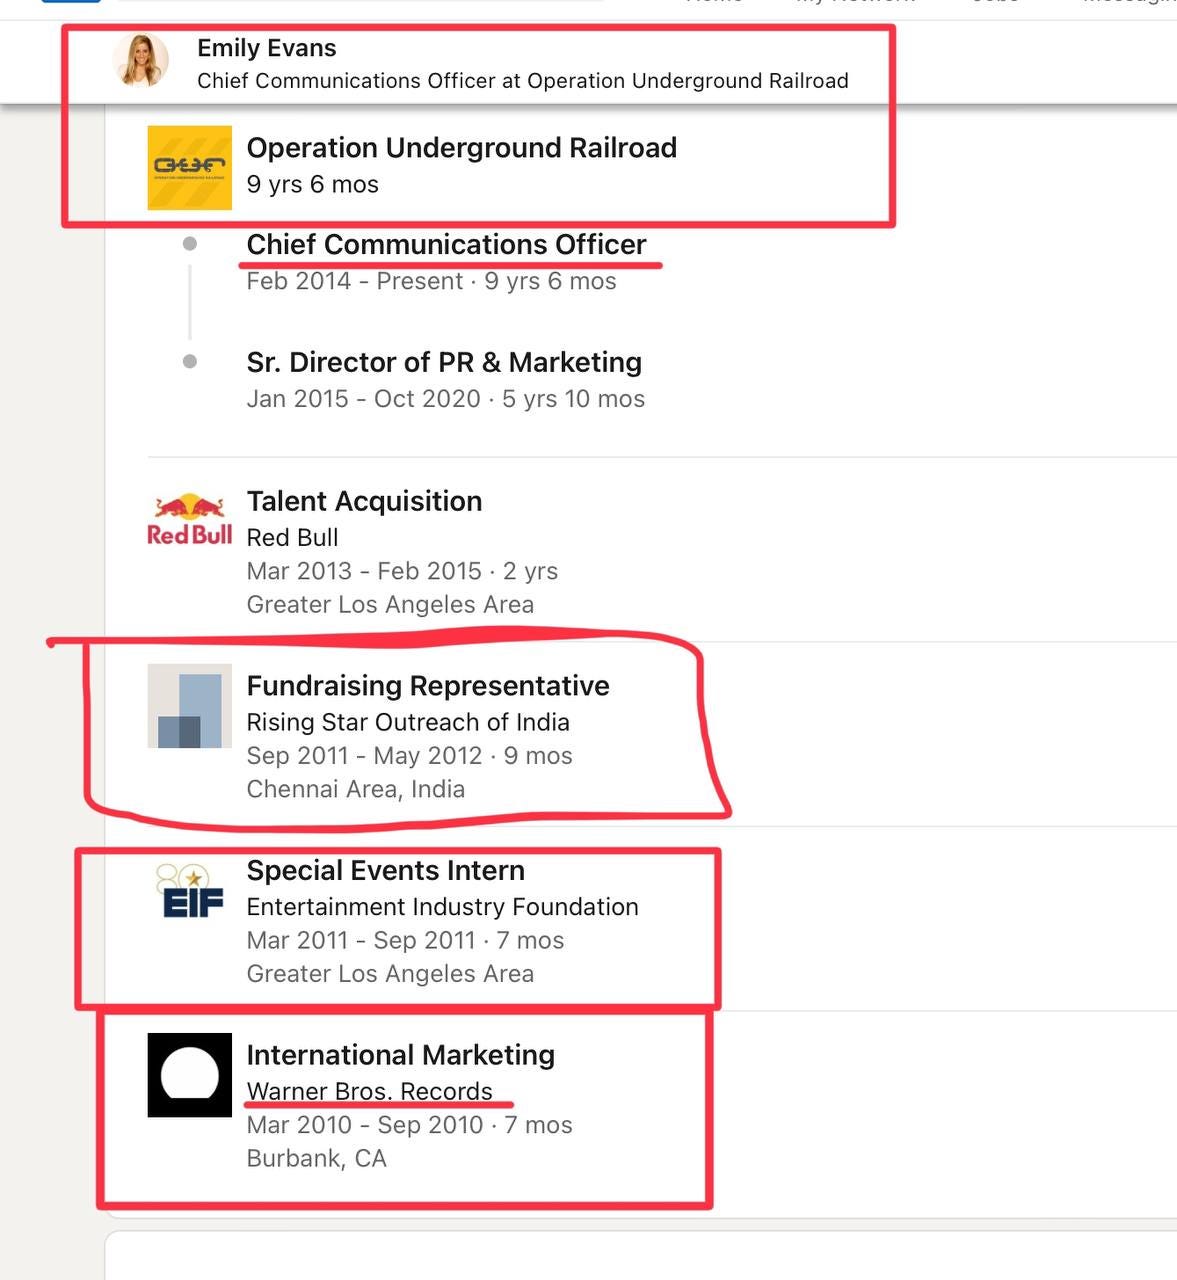1177x1280 pixels.
Task: Select Jan 2015 - Oct 2020 date range
Action: pos(364,399)
